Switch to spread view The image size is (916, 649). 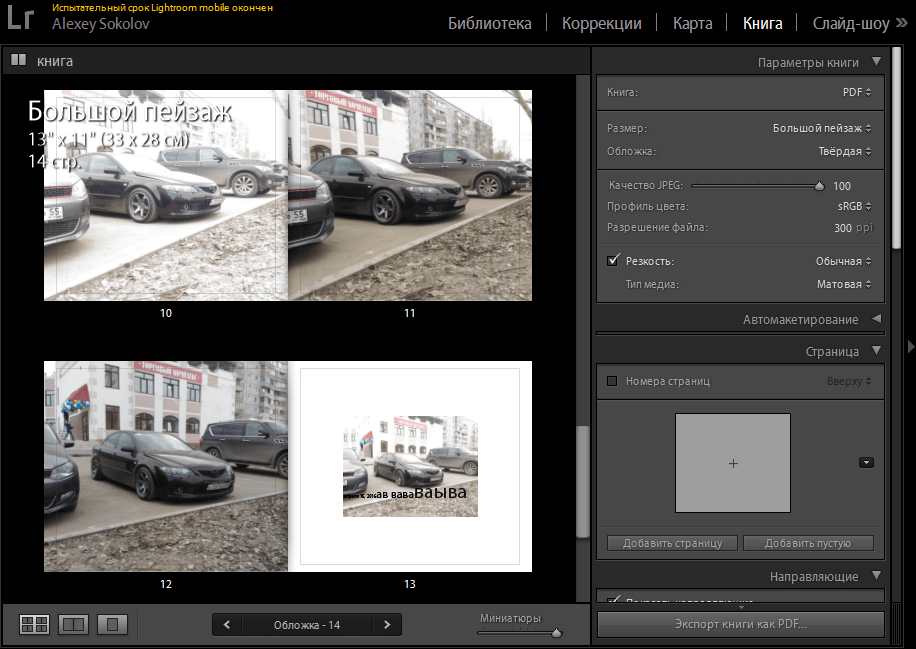click(74, 624)
